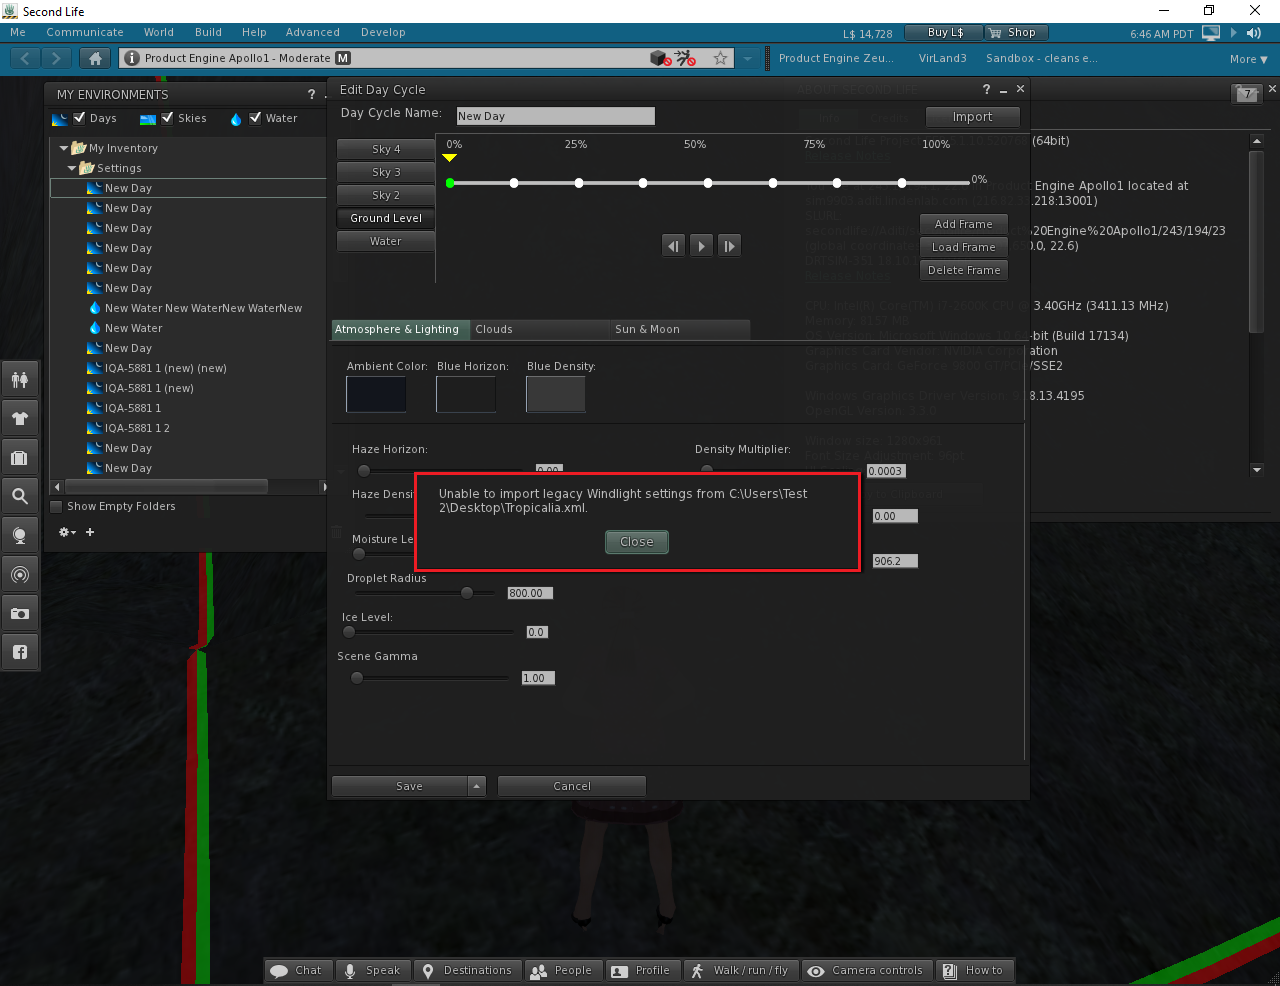Close the Windlight import error dialog

(x=636, y=541)
